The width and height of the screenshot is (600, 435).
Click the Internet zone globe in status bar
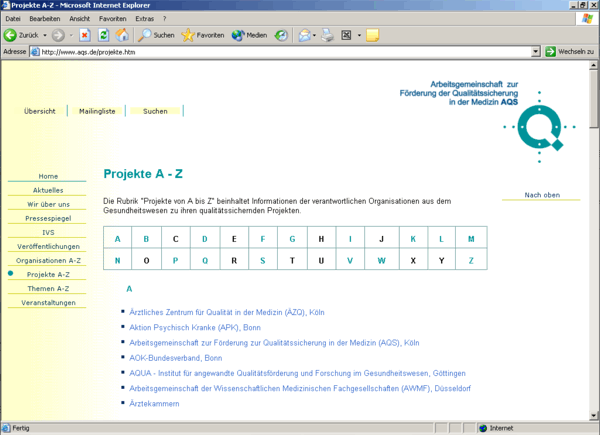[x=483, y=428]
